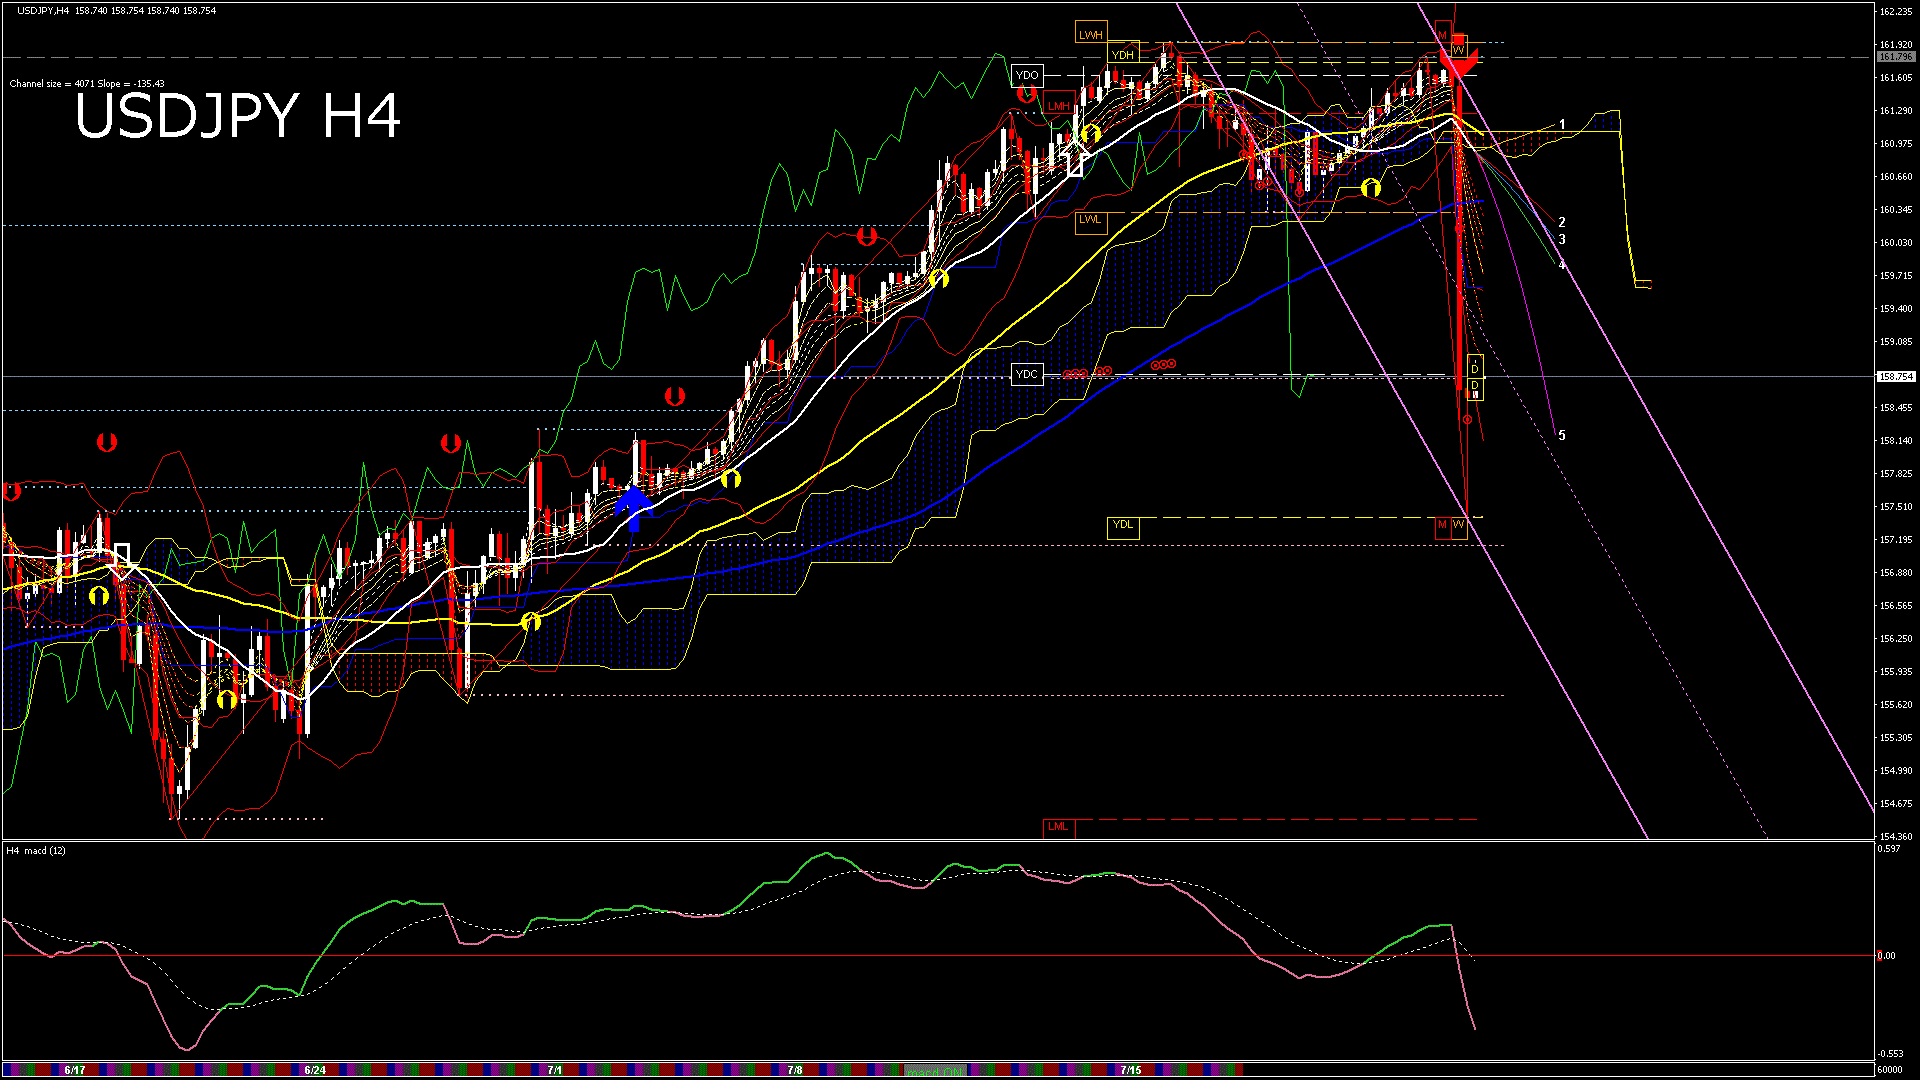Toggle the macd ON button
1920x1080 pixels.
click(935, 1071)
